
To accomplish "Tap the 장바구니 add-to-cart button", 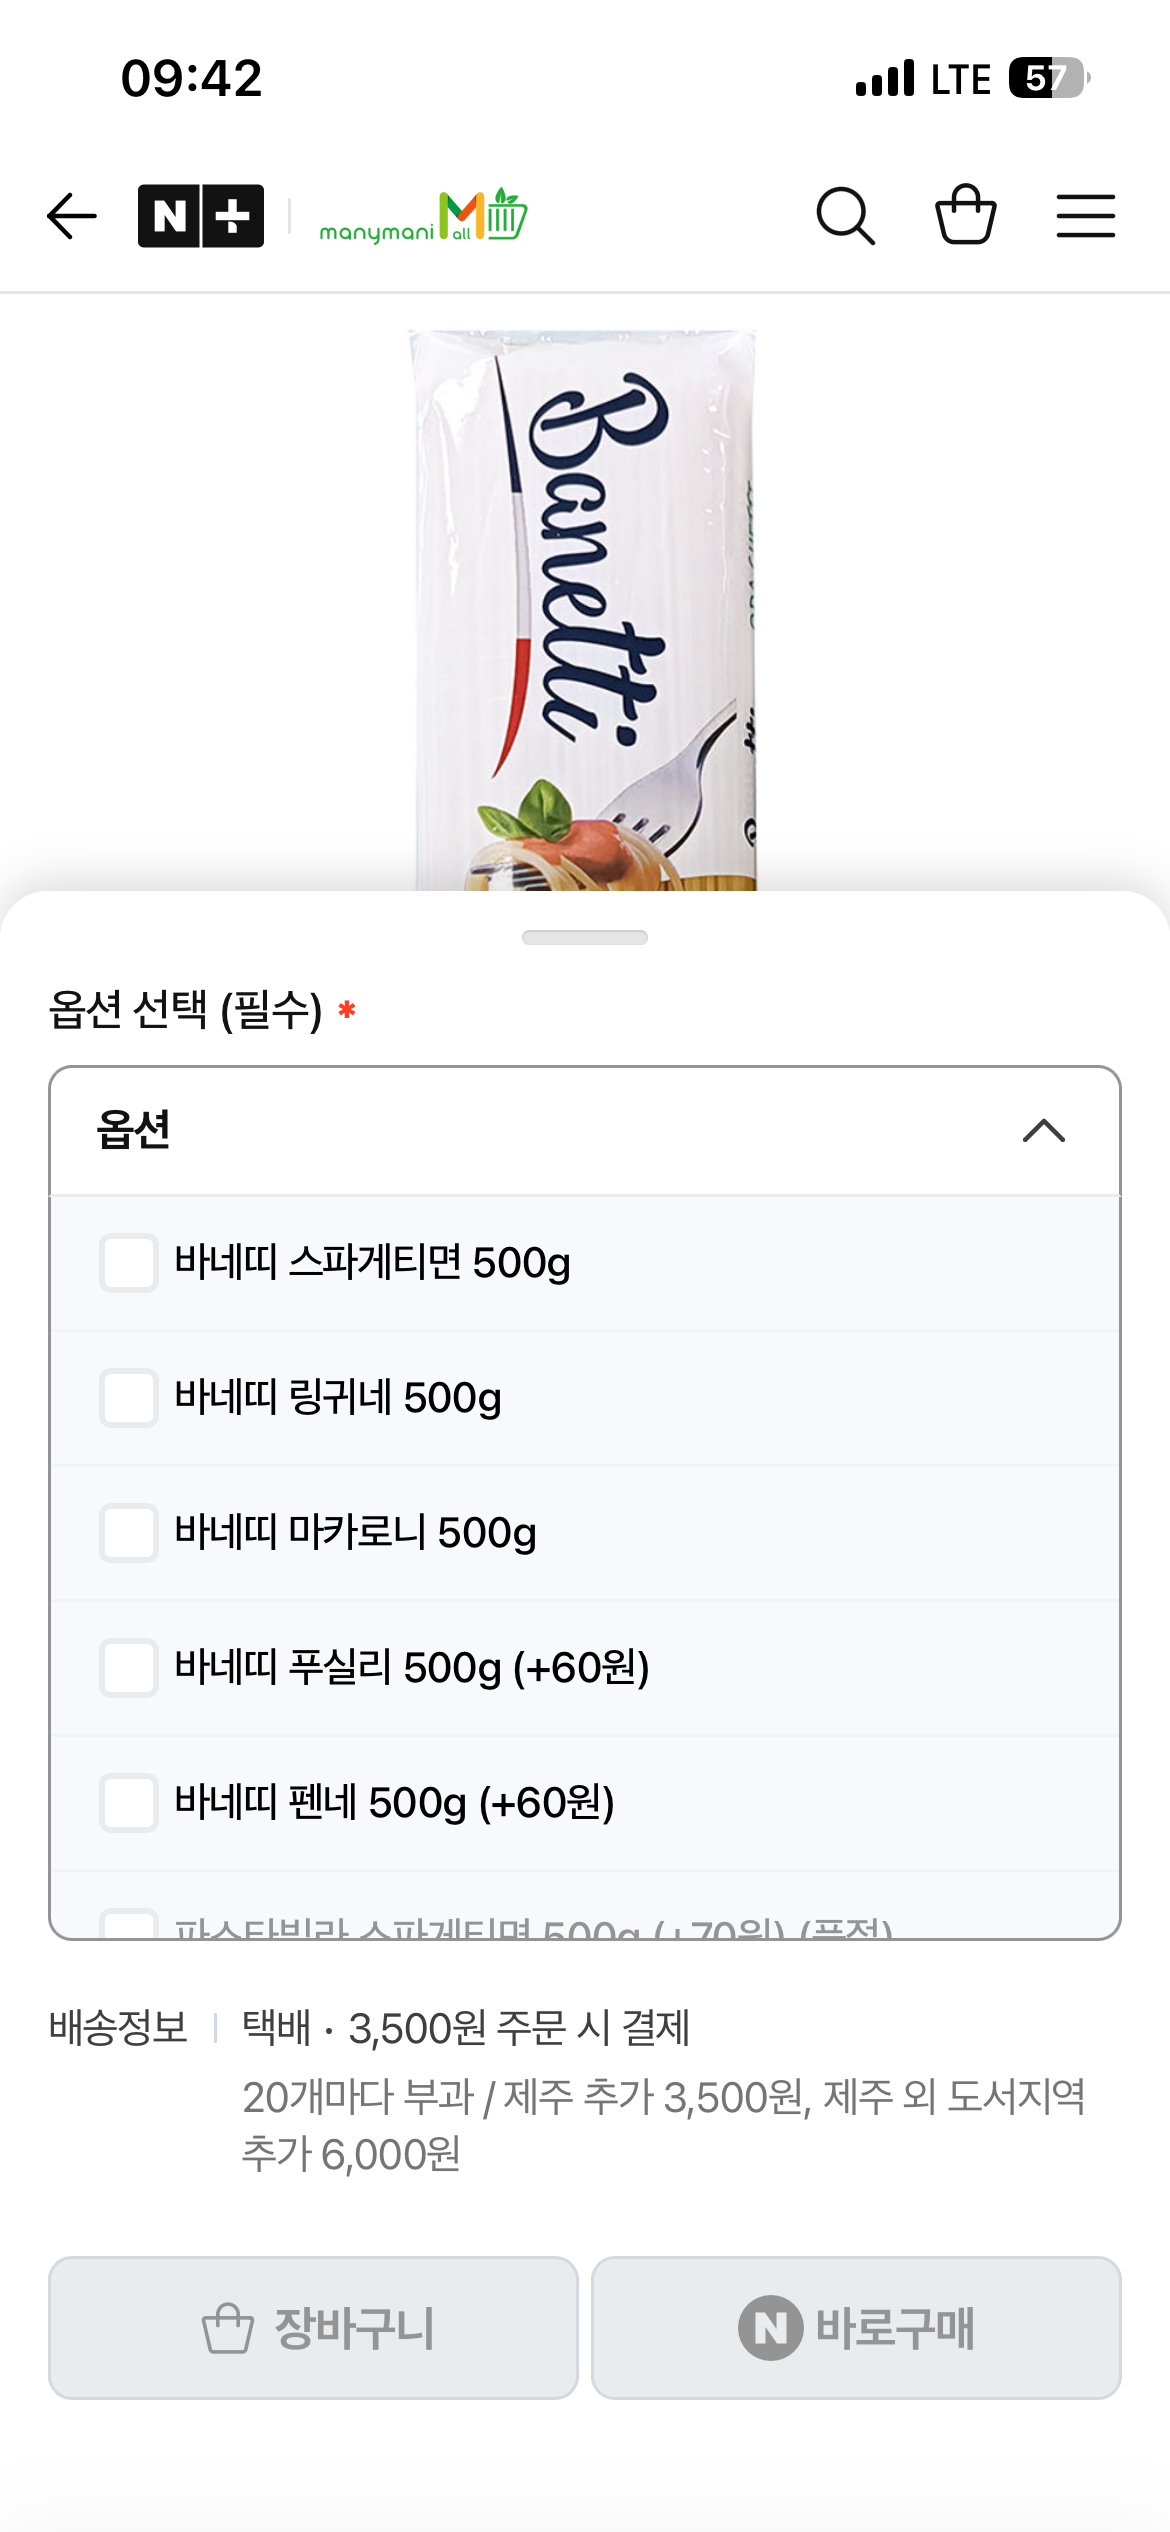I will 313,2327.
